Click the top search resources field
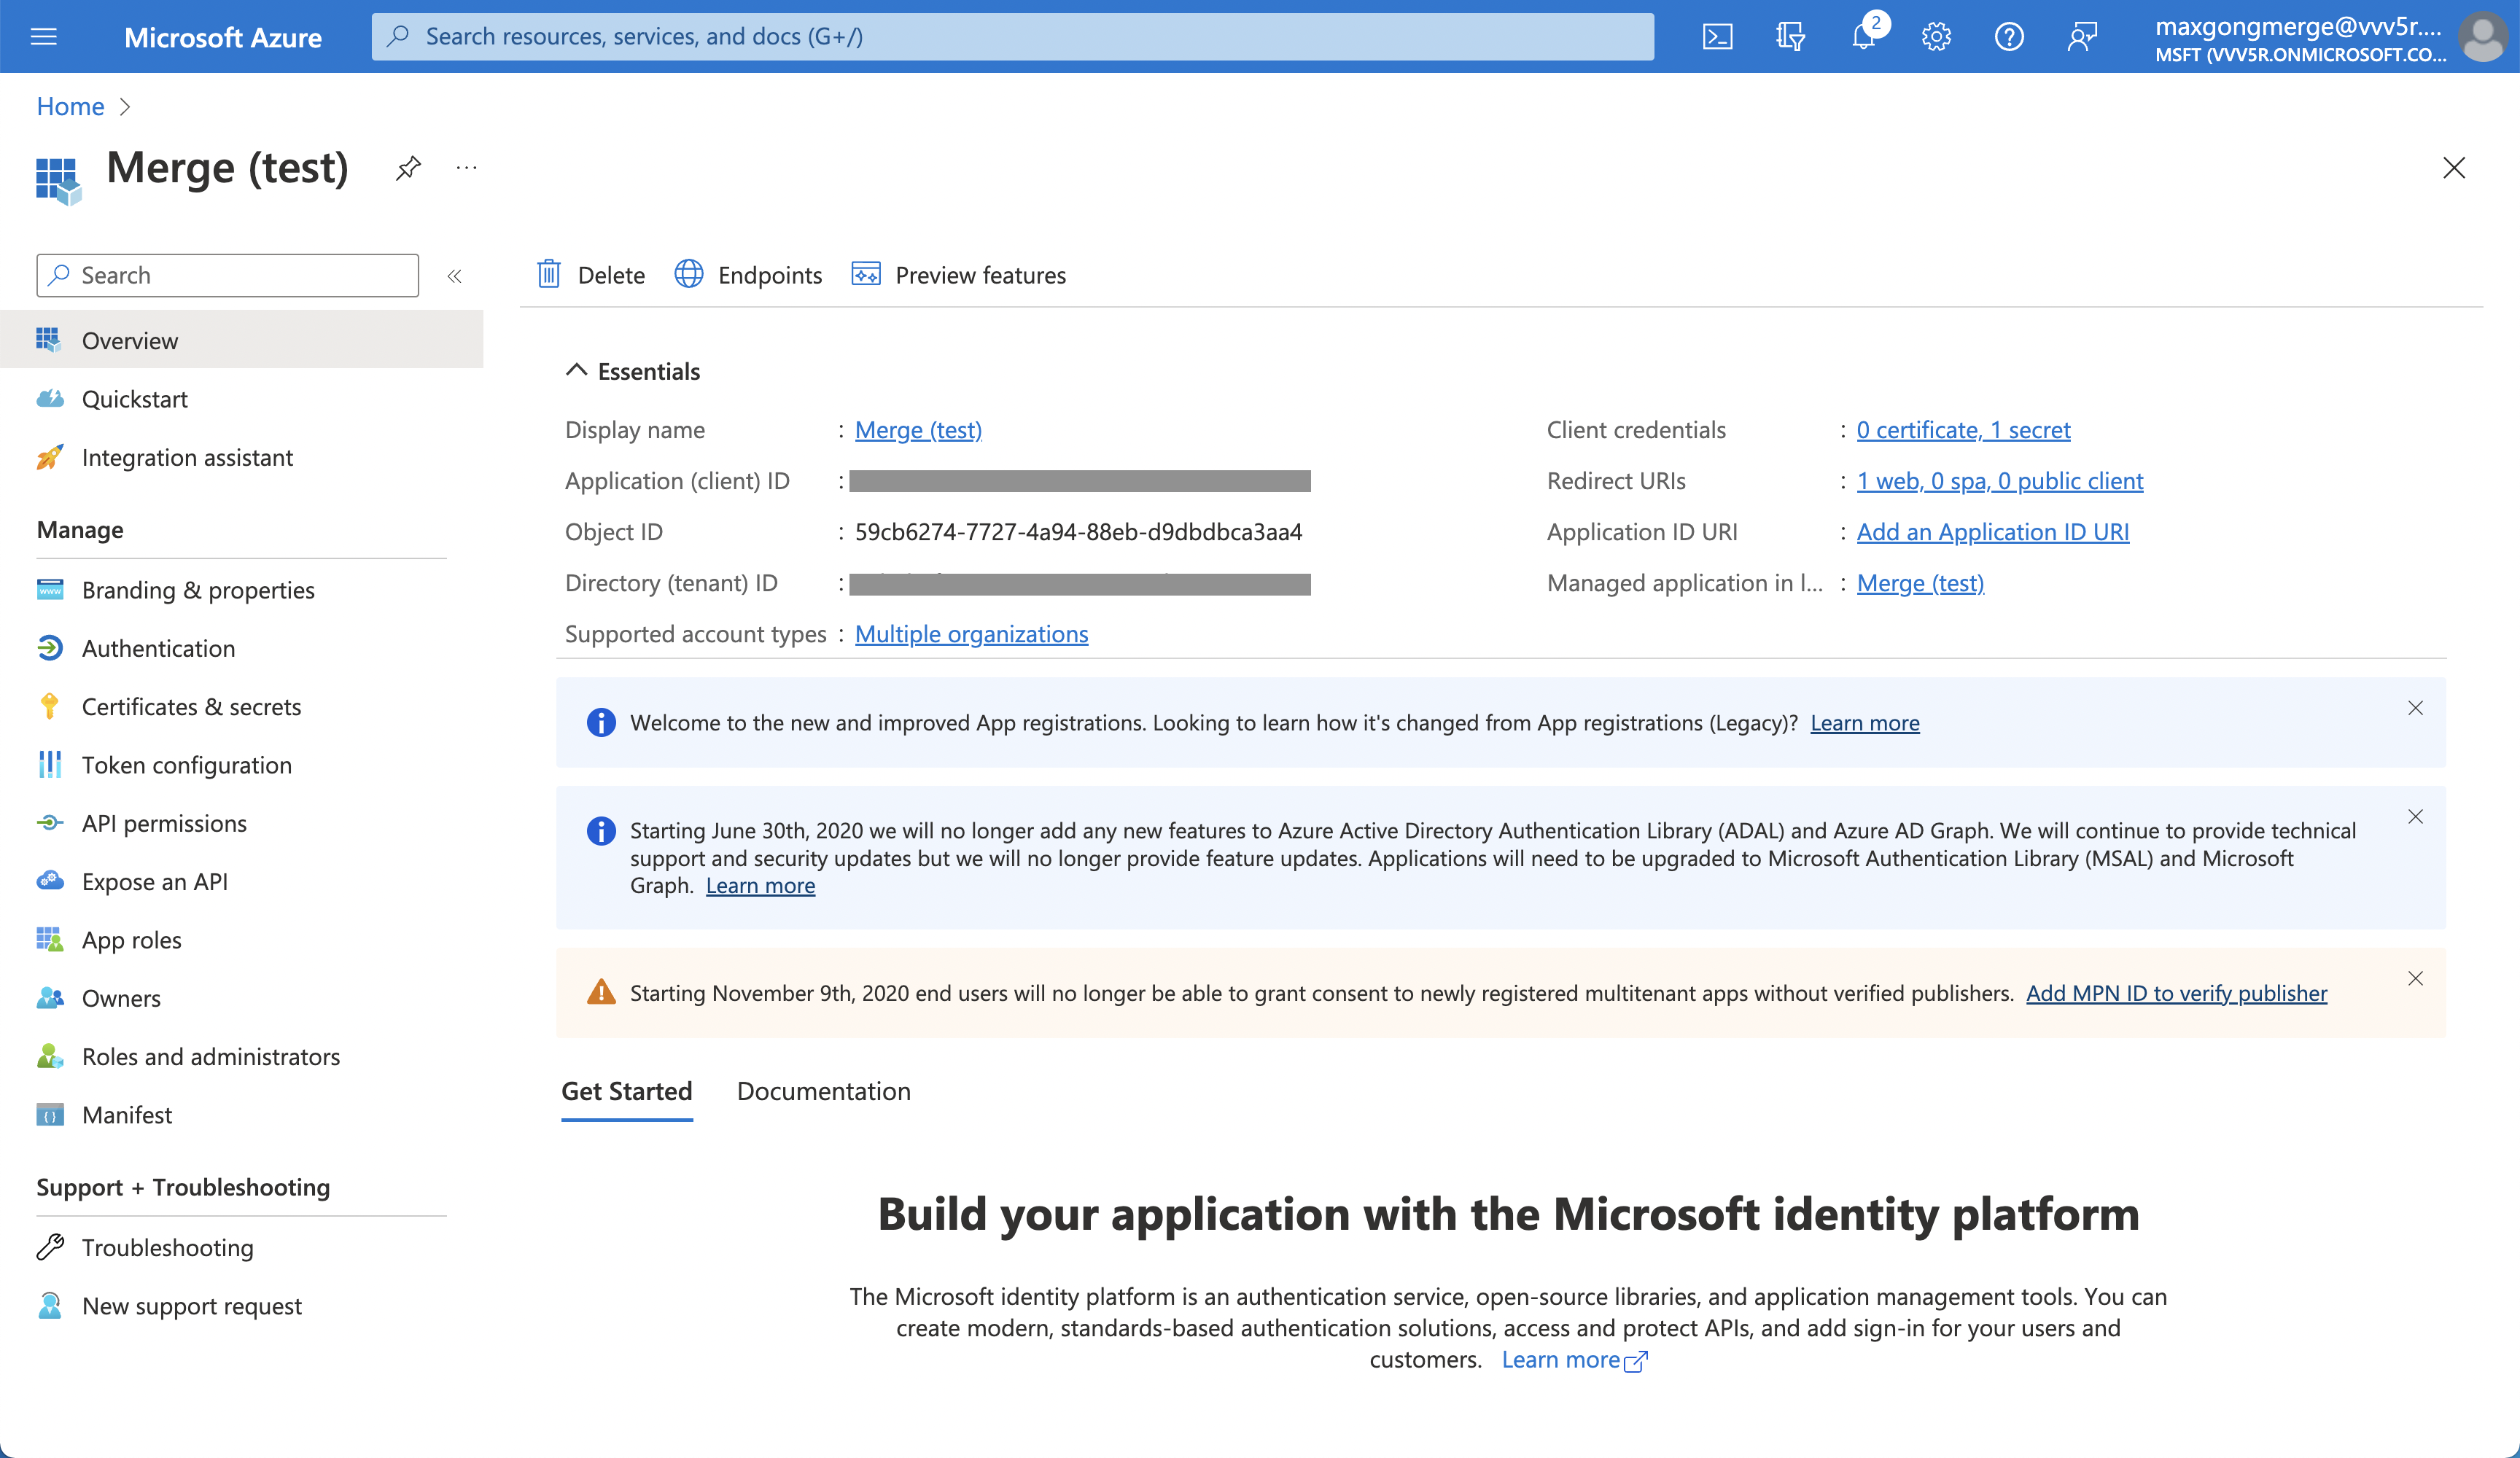This screenshot has height=1458, width=2520. pyautogui.click(x=1012, y=37)
